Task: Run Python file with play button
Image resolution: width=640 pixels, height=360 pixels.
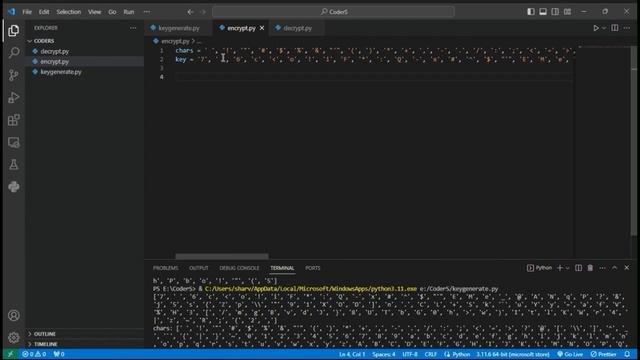Action: 596,28
